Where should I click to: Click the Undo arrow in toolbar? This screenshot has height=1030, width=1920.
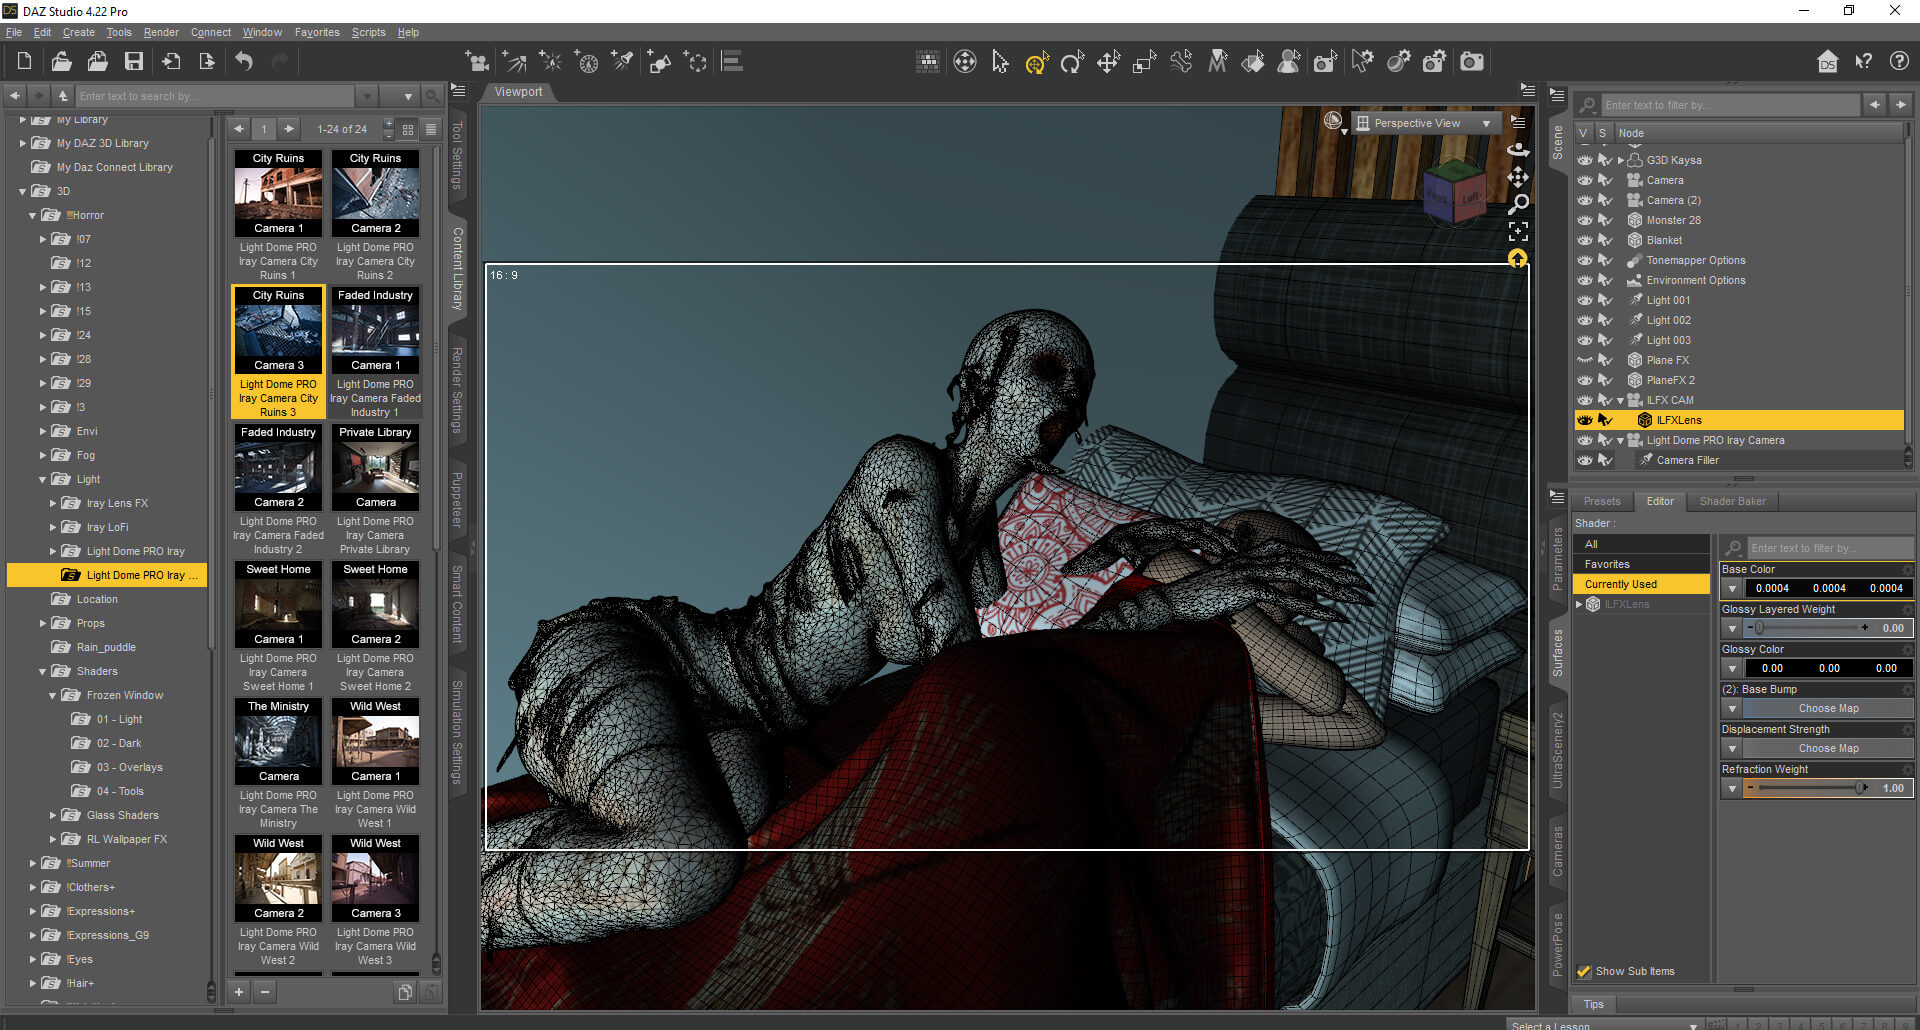coord(244,62)
